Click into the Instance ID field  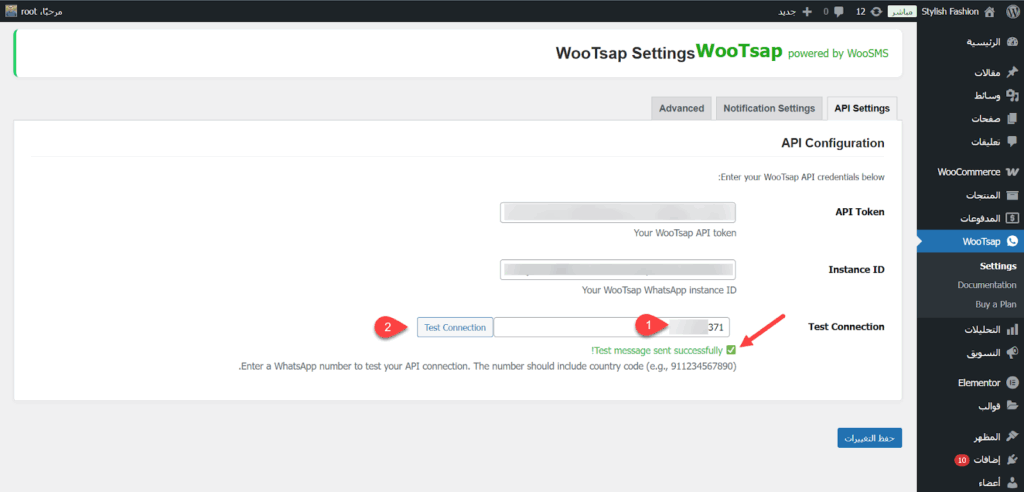pos(617,270)
